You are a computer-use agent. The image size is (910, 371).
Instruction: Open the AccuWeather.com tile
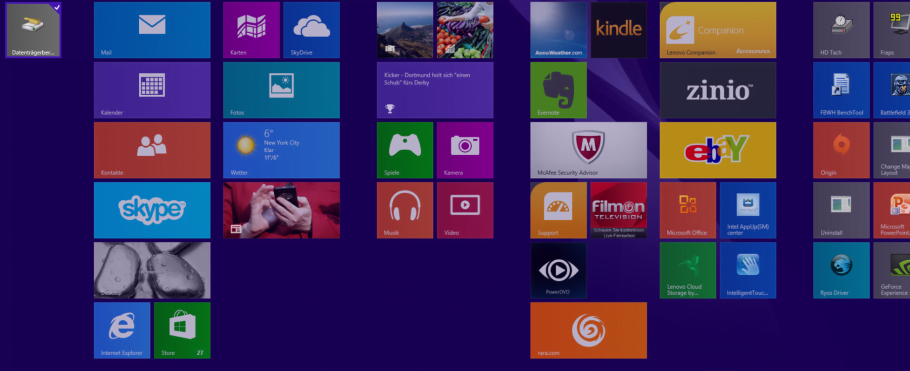pos(558,30)
